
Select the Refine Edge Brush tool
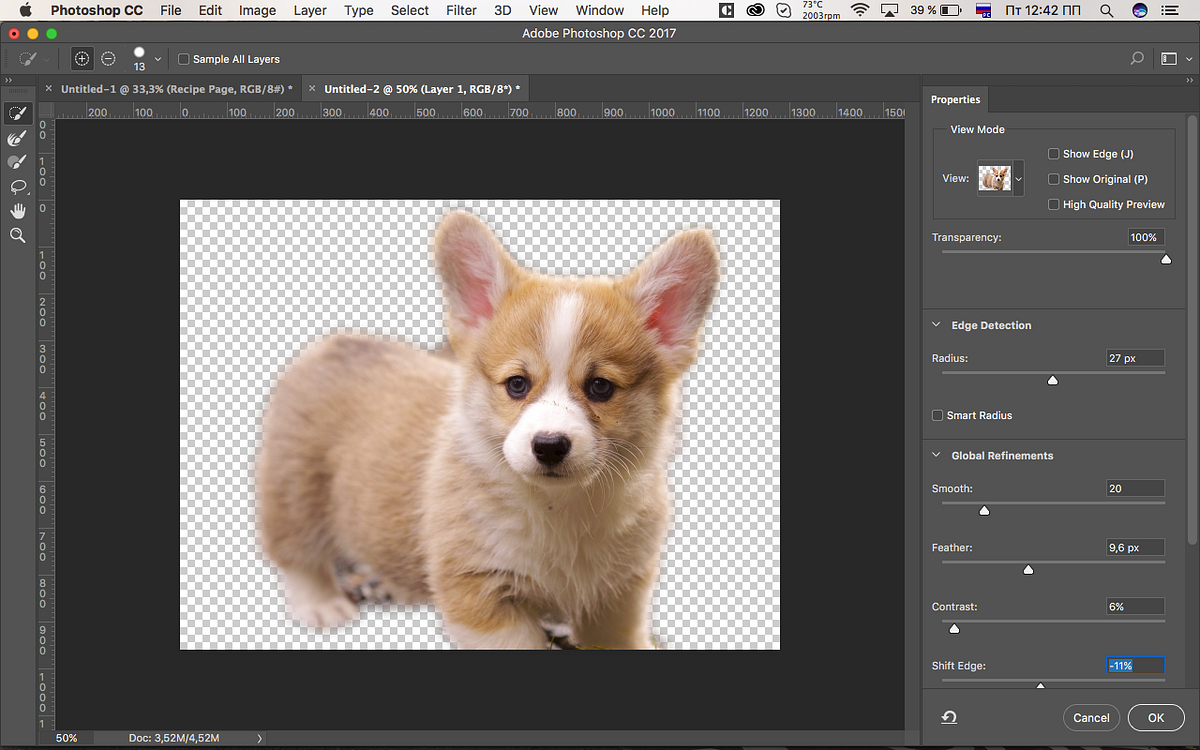tap(17, 138)
